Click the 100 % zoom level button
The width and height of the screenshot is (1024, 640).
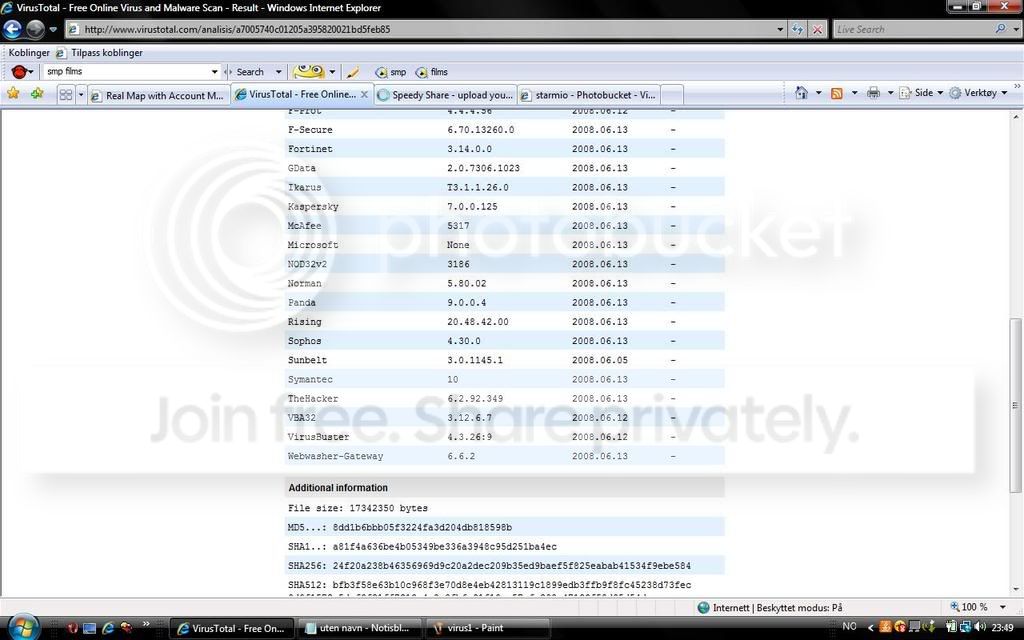[x=968, y=607]
